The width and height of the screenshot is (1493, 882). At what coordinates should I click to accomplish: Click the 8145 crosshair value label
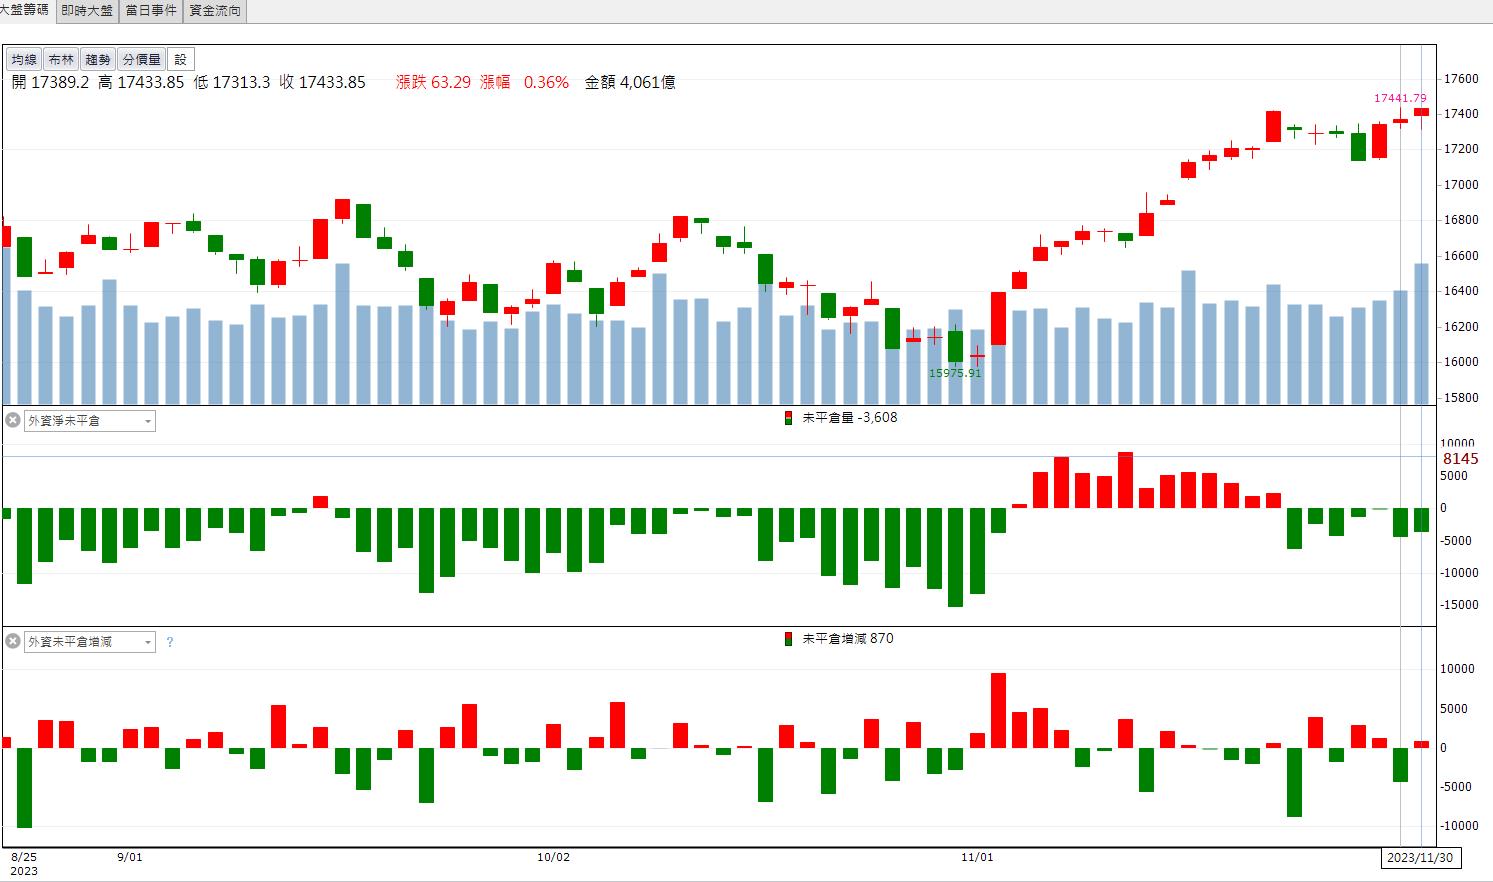pos(1460,459)
